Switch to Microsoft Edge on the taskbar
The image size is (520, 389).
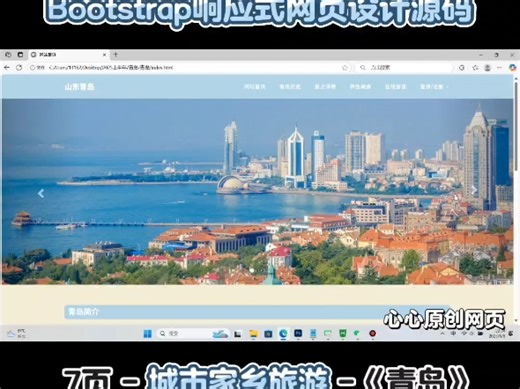283,333
